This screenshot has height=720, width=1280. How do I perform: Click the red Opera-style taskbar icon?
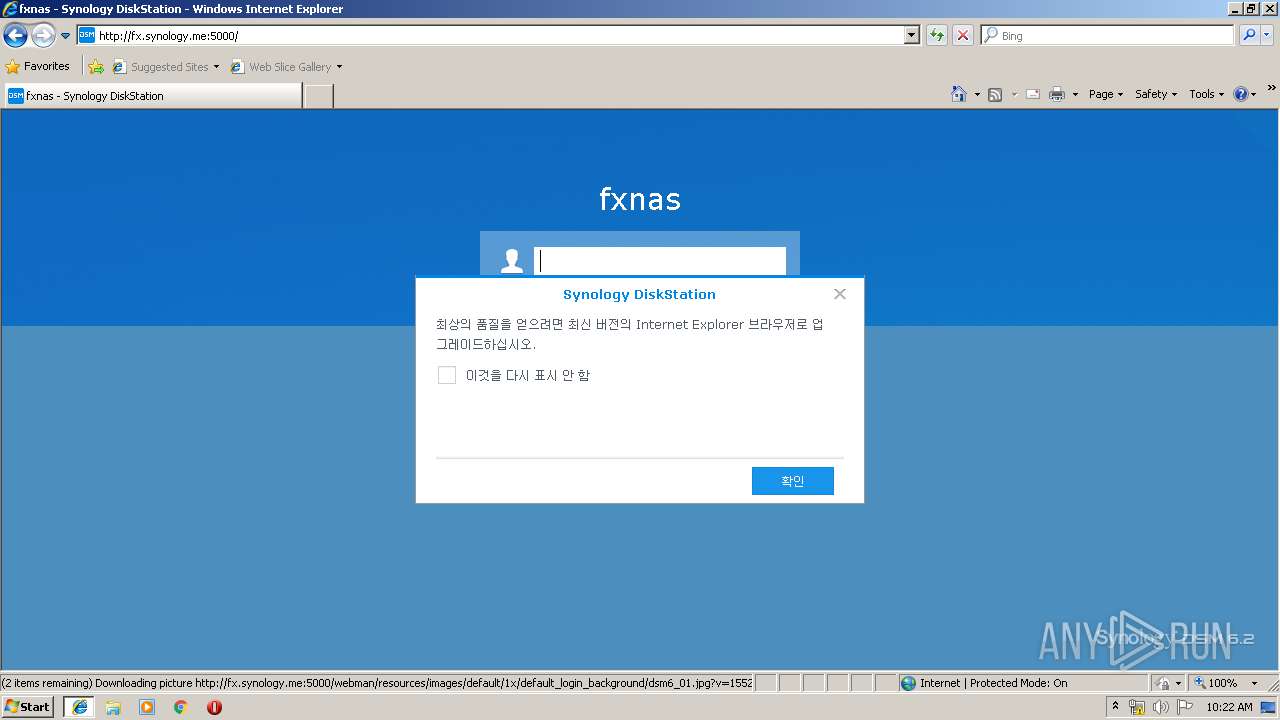214,706
